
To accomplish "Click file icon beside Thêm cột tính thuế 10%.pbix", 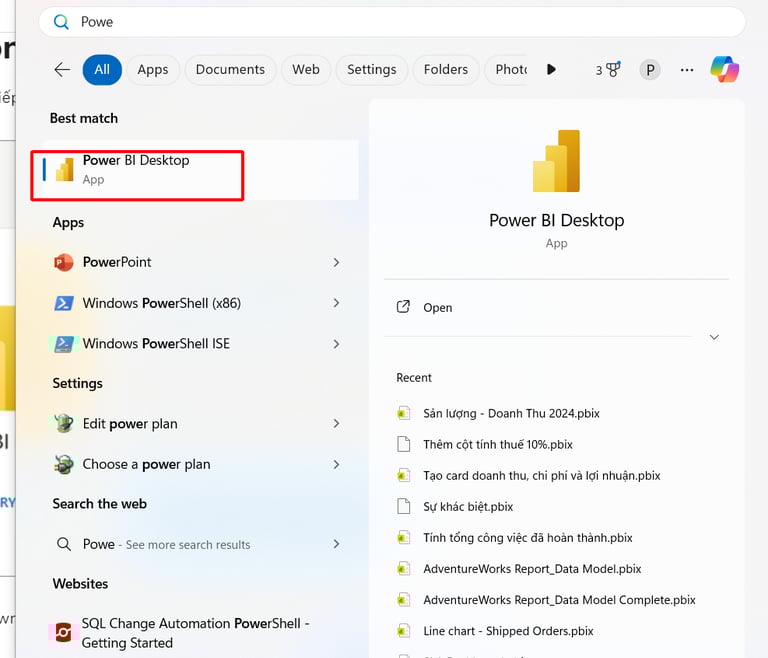I will click(x=404, y=444).
